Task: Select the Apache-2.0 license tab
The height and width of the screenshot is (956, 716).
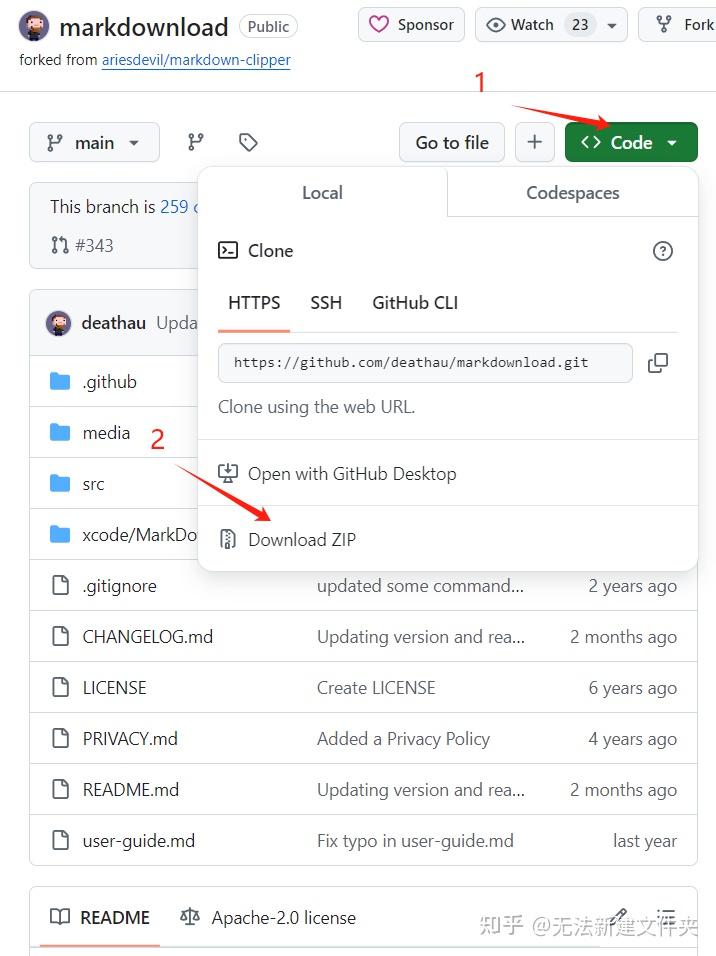Action: coord(268,917)
